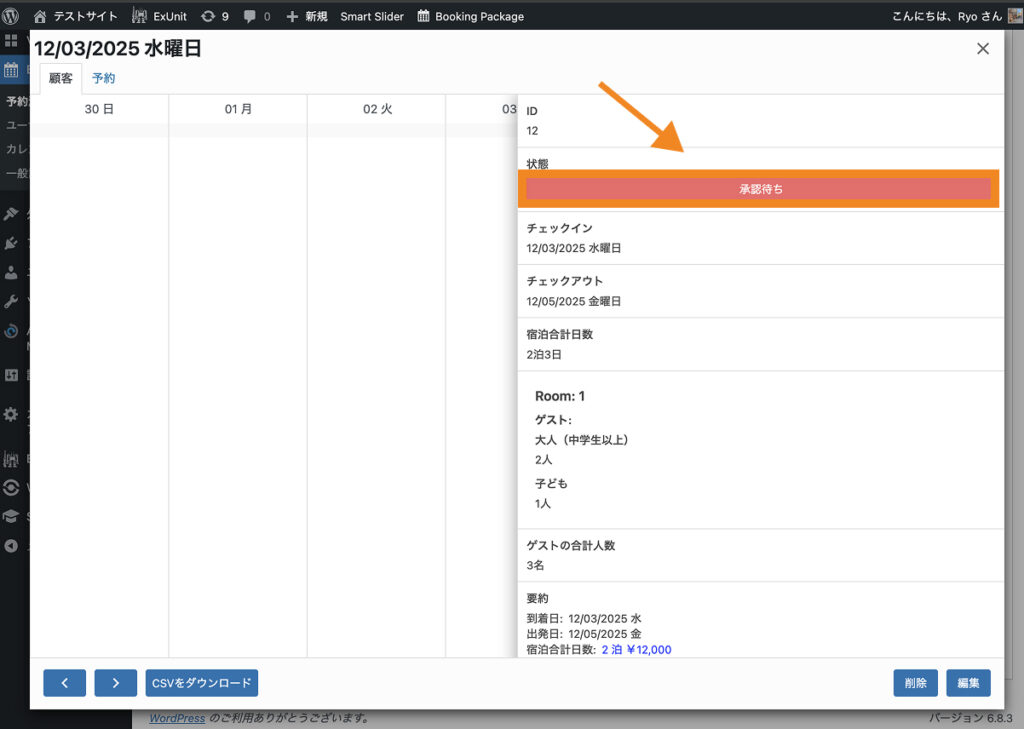Click the CSVをダウンロード button
This screenshot has width=1024, height=729.
click(x=202, y=683)
